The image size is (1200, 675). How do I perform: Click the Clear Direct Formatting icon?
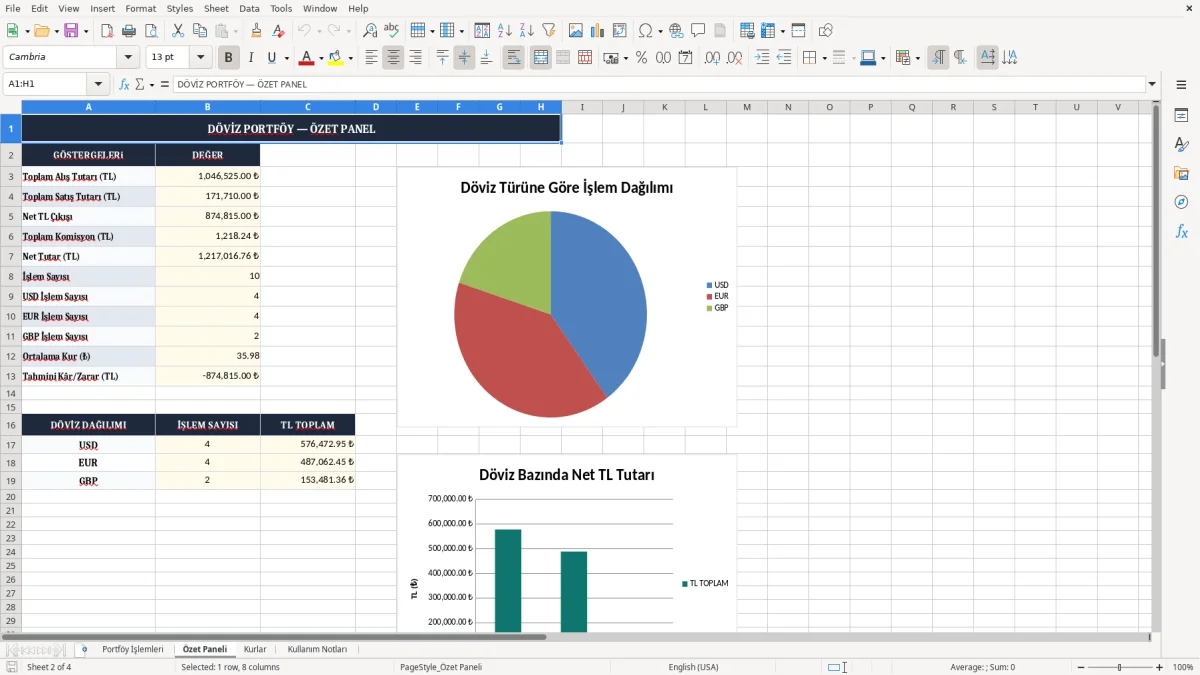(x=278, y=31)
